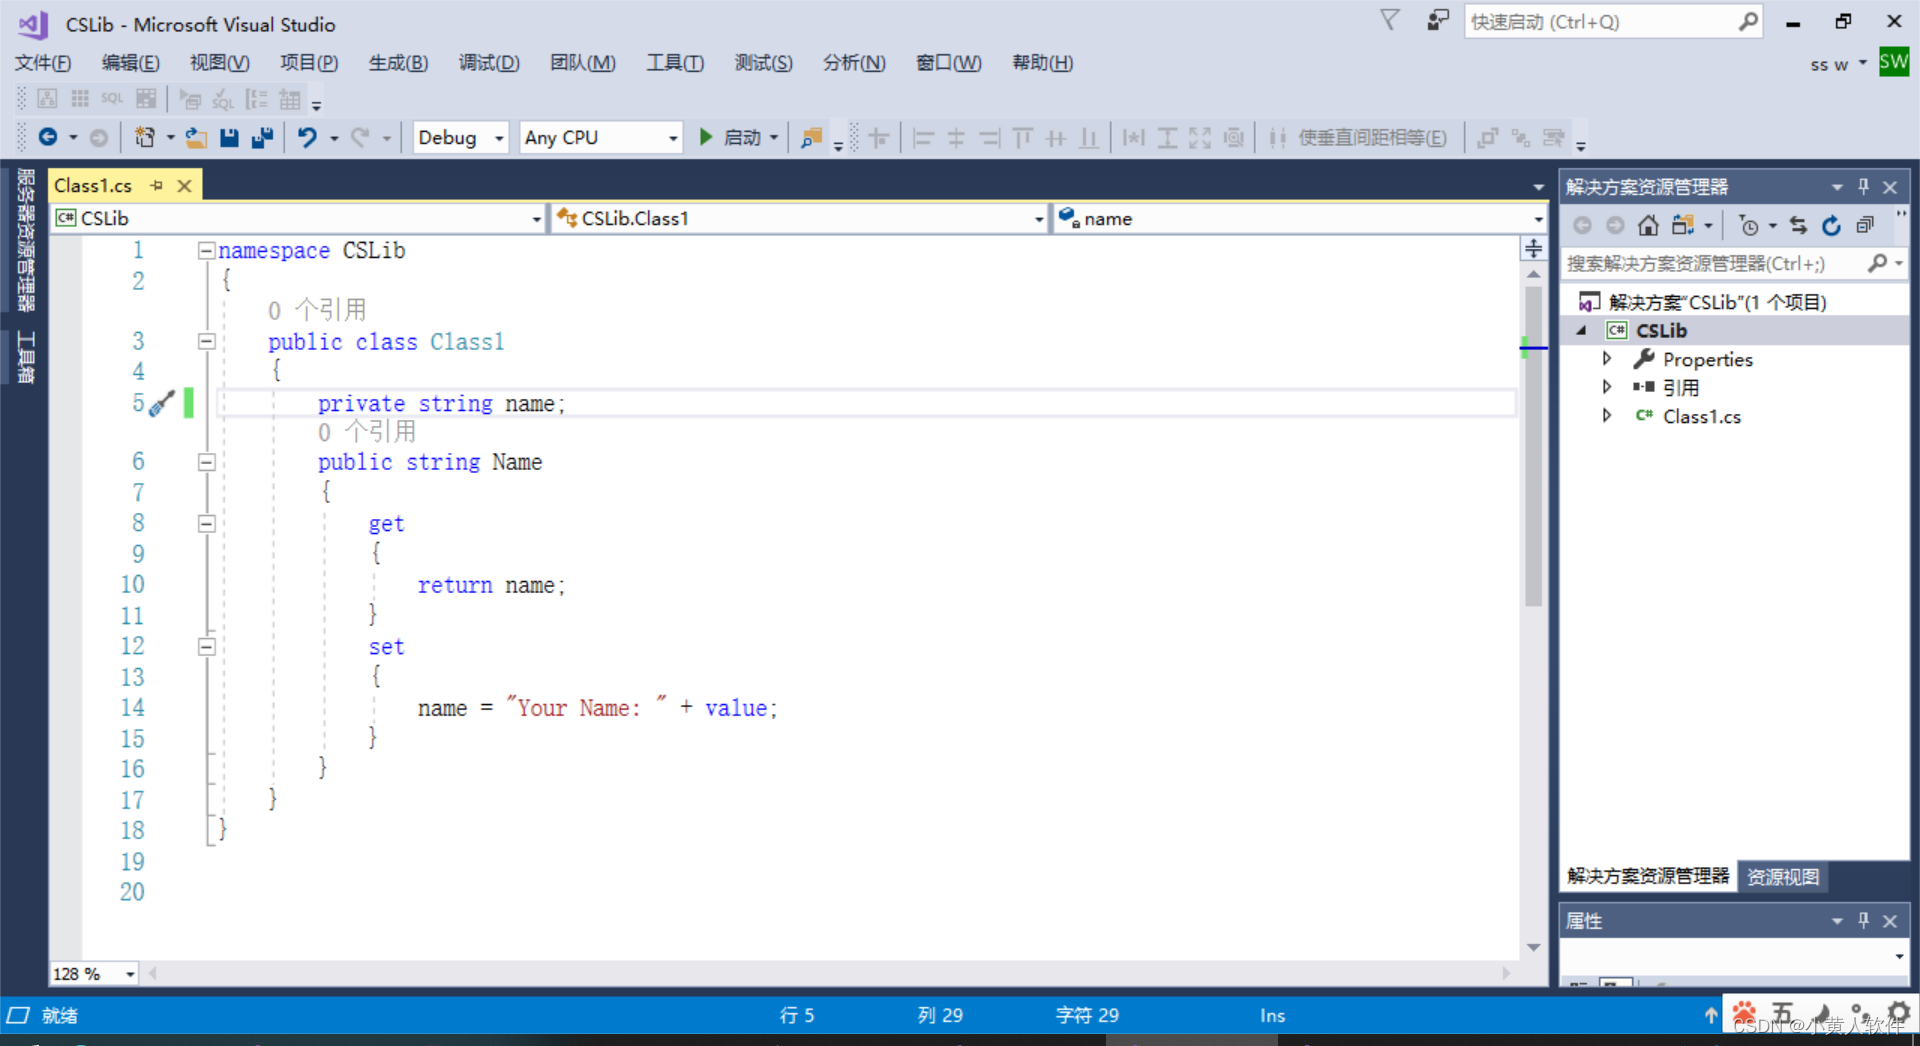Click the Open File folder icon

coord(197,137)
